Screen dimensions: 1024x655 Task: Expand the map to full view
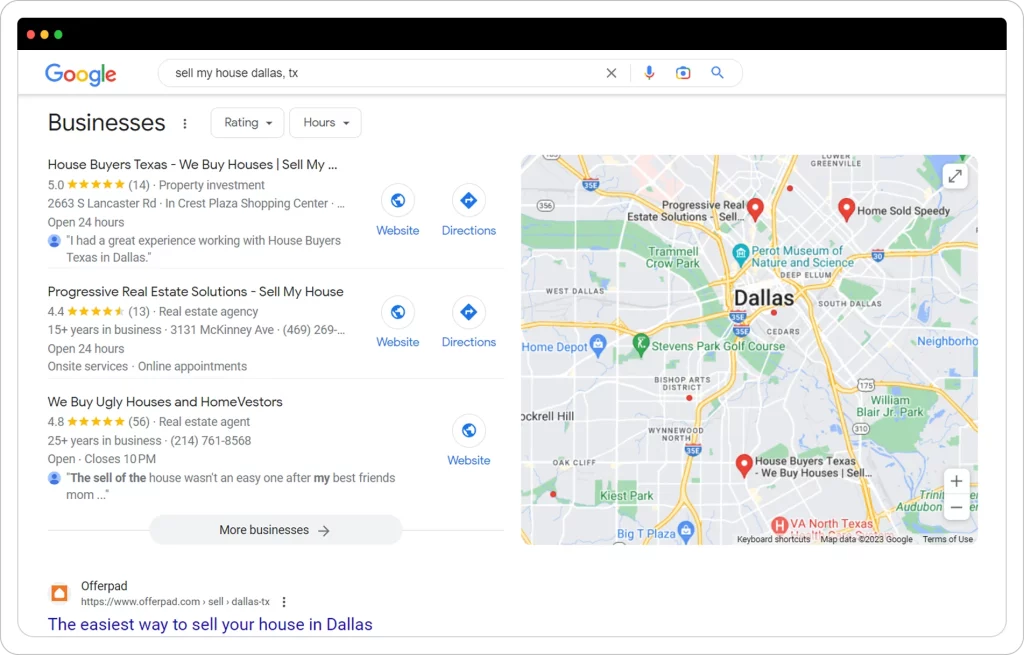[955, 177]
